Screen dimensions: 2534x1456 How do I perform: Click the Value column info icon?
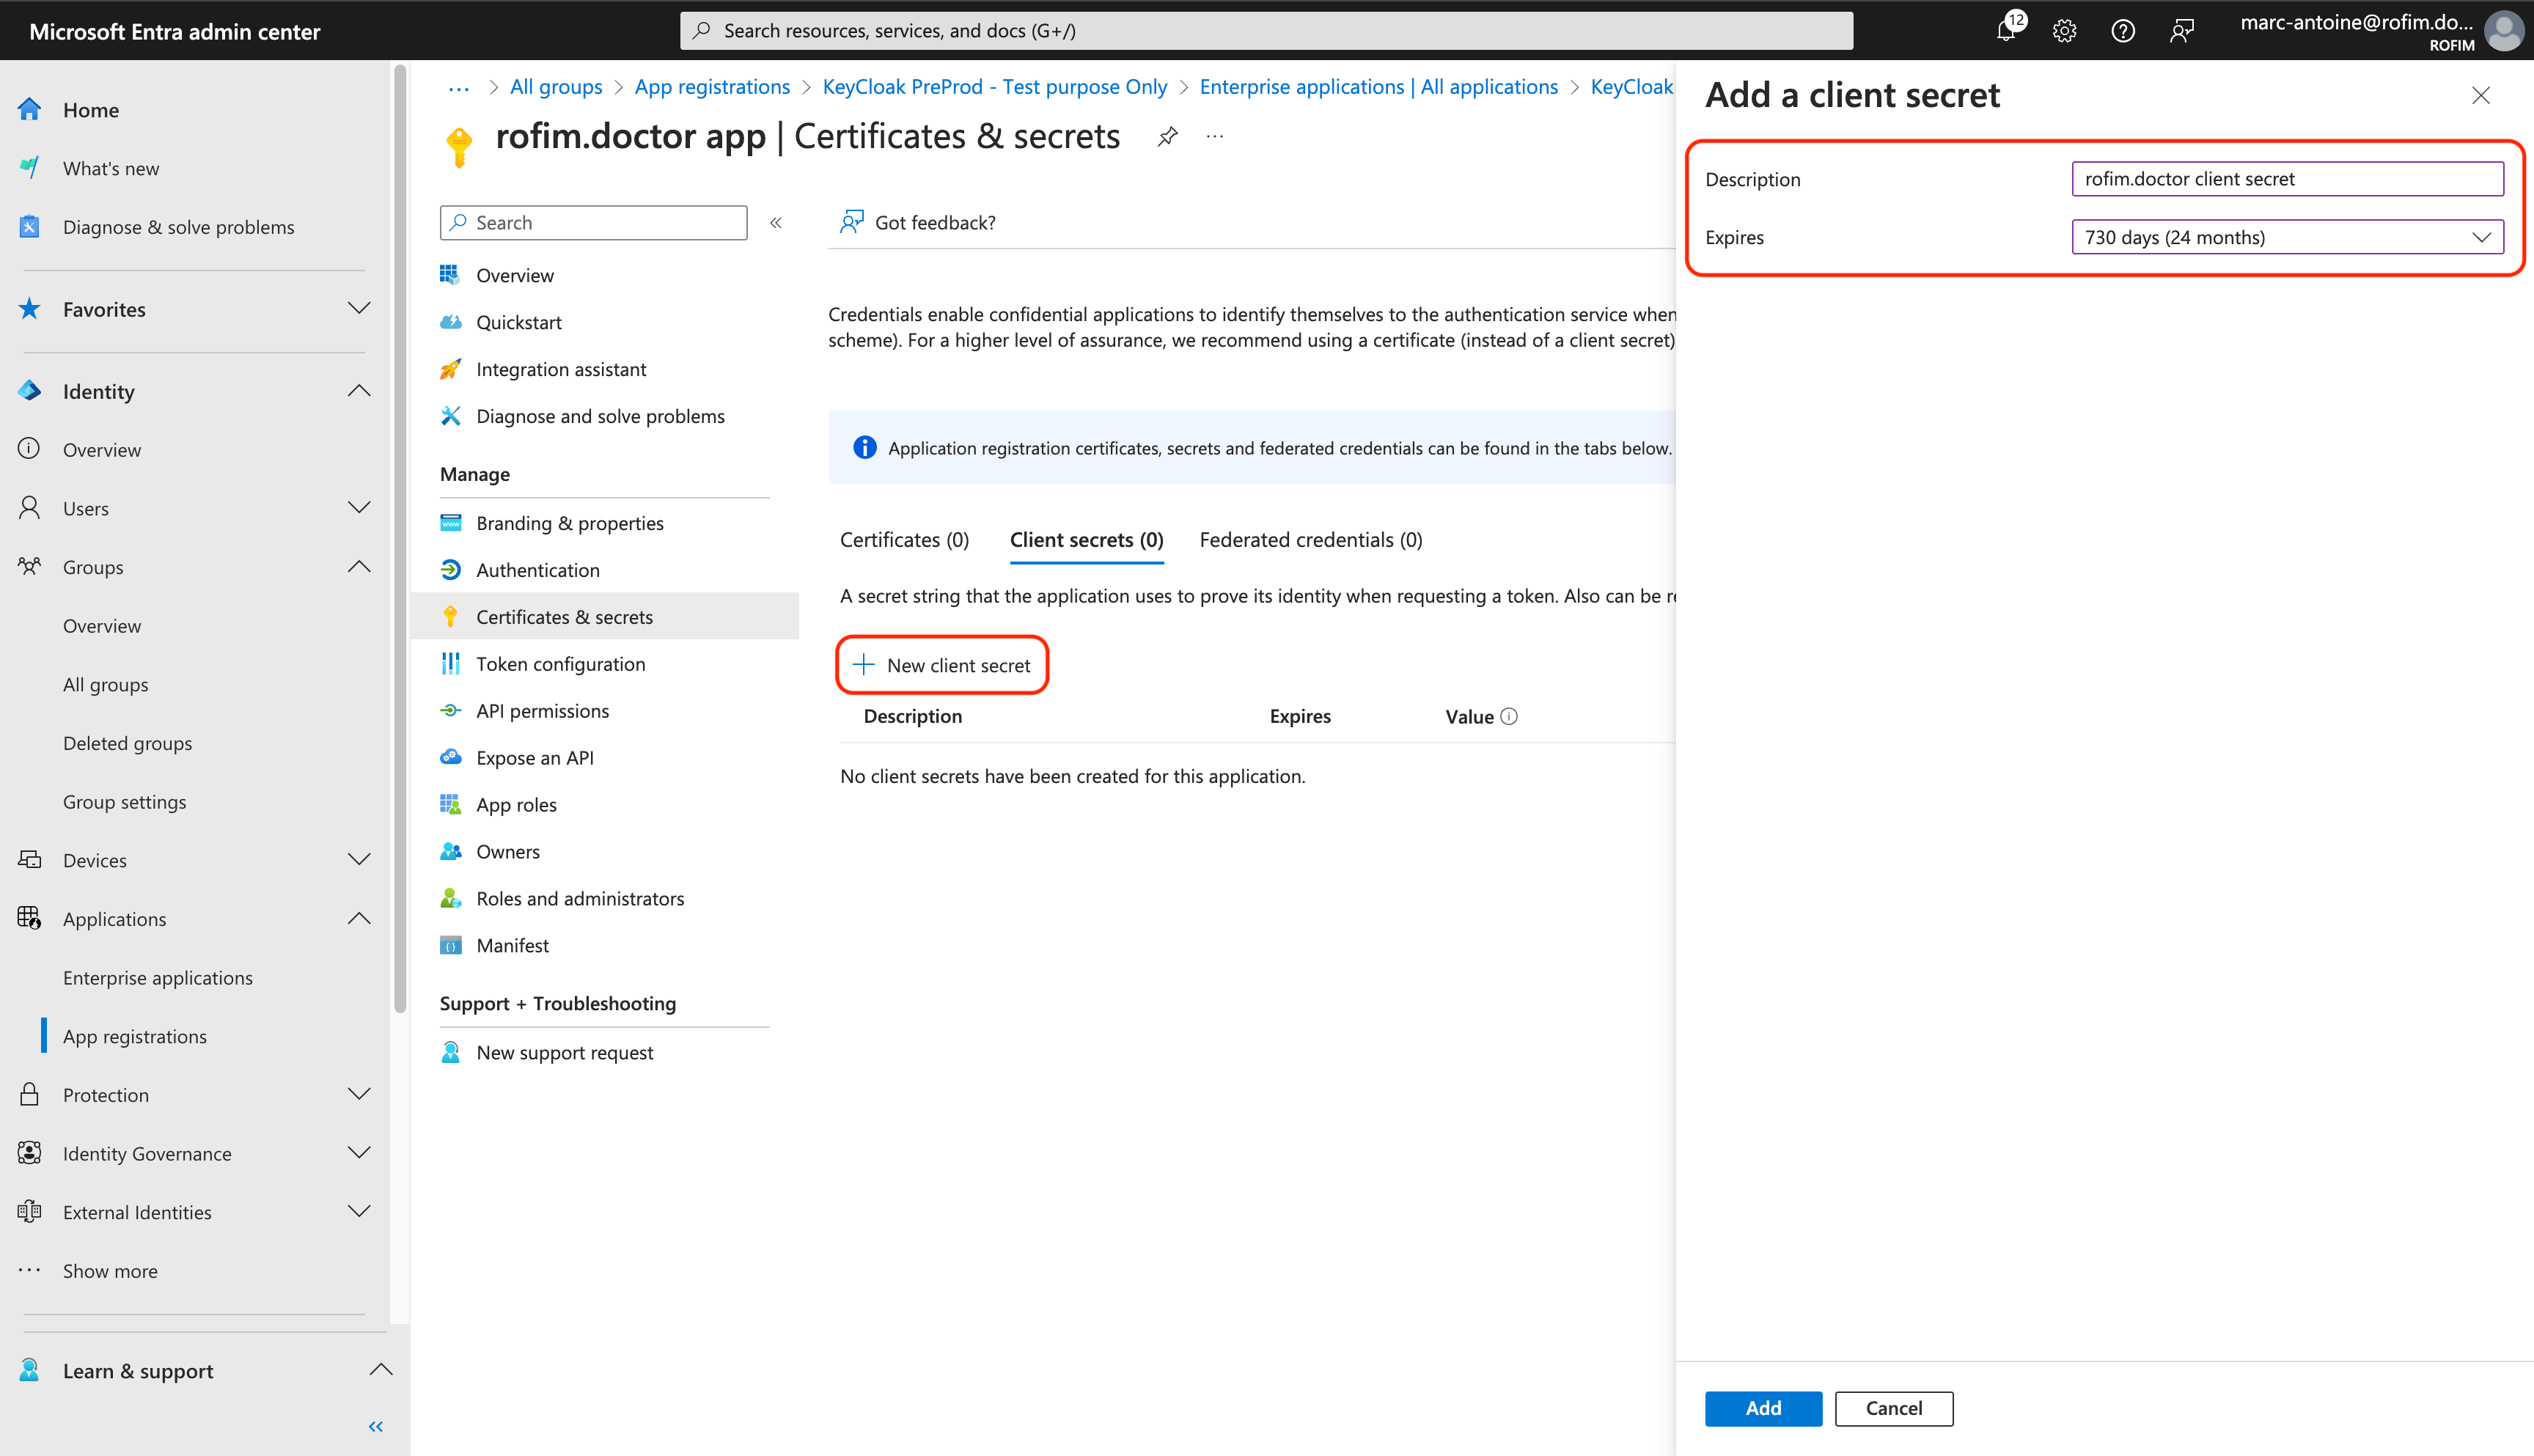coord(1509,716)
